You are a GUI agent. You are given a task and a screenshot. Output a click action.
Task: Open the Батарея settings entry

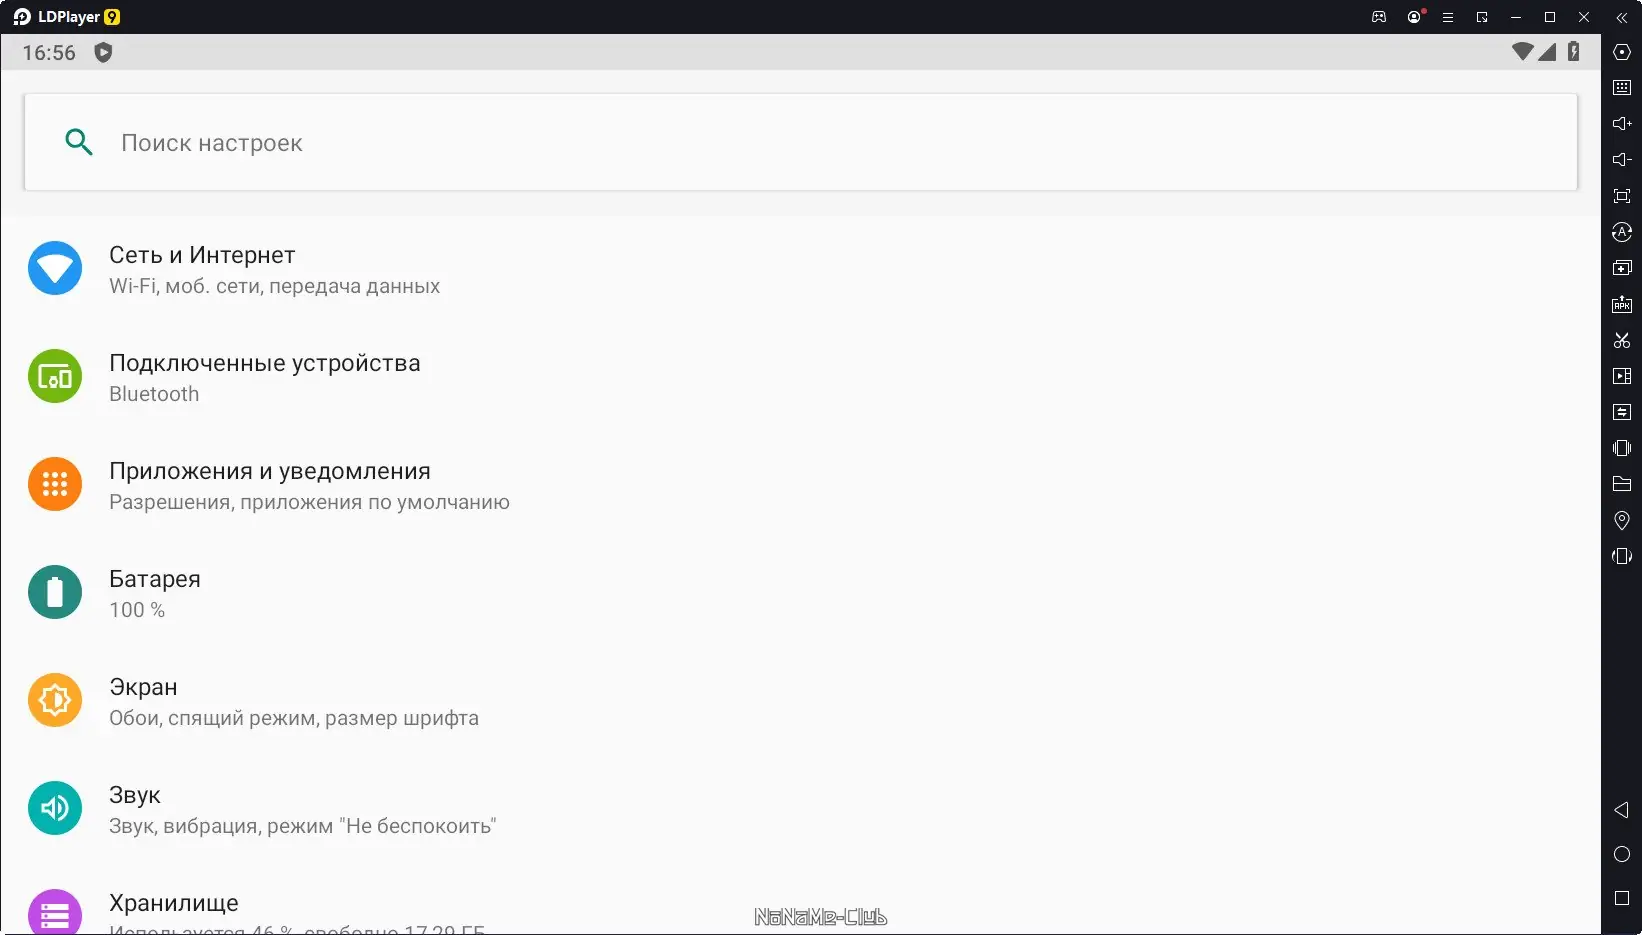point(800,593)
